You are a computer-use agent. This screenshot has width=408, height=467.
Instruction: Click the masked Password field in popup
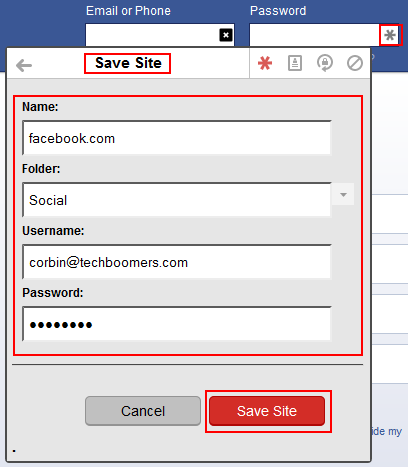(x=177, y=324)
